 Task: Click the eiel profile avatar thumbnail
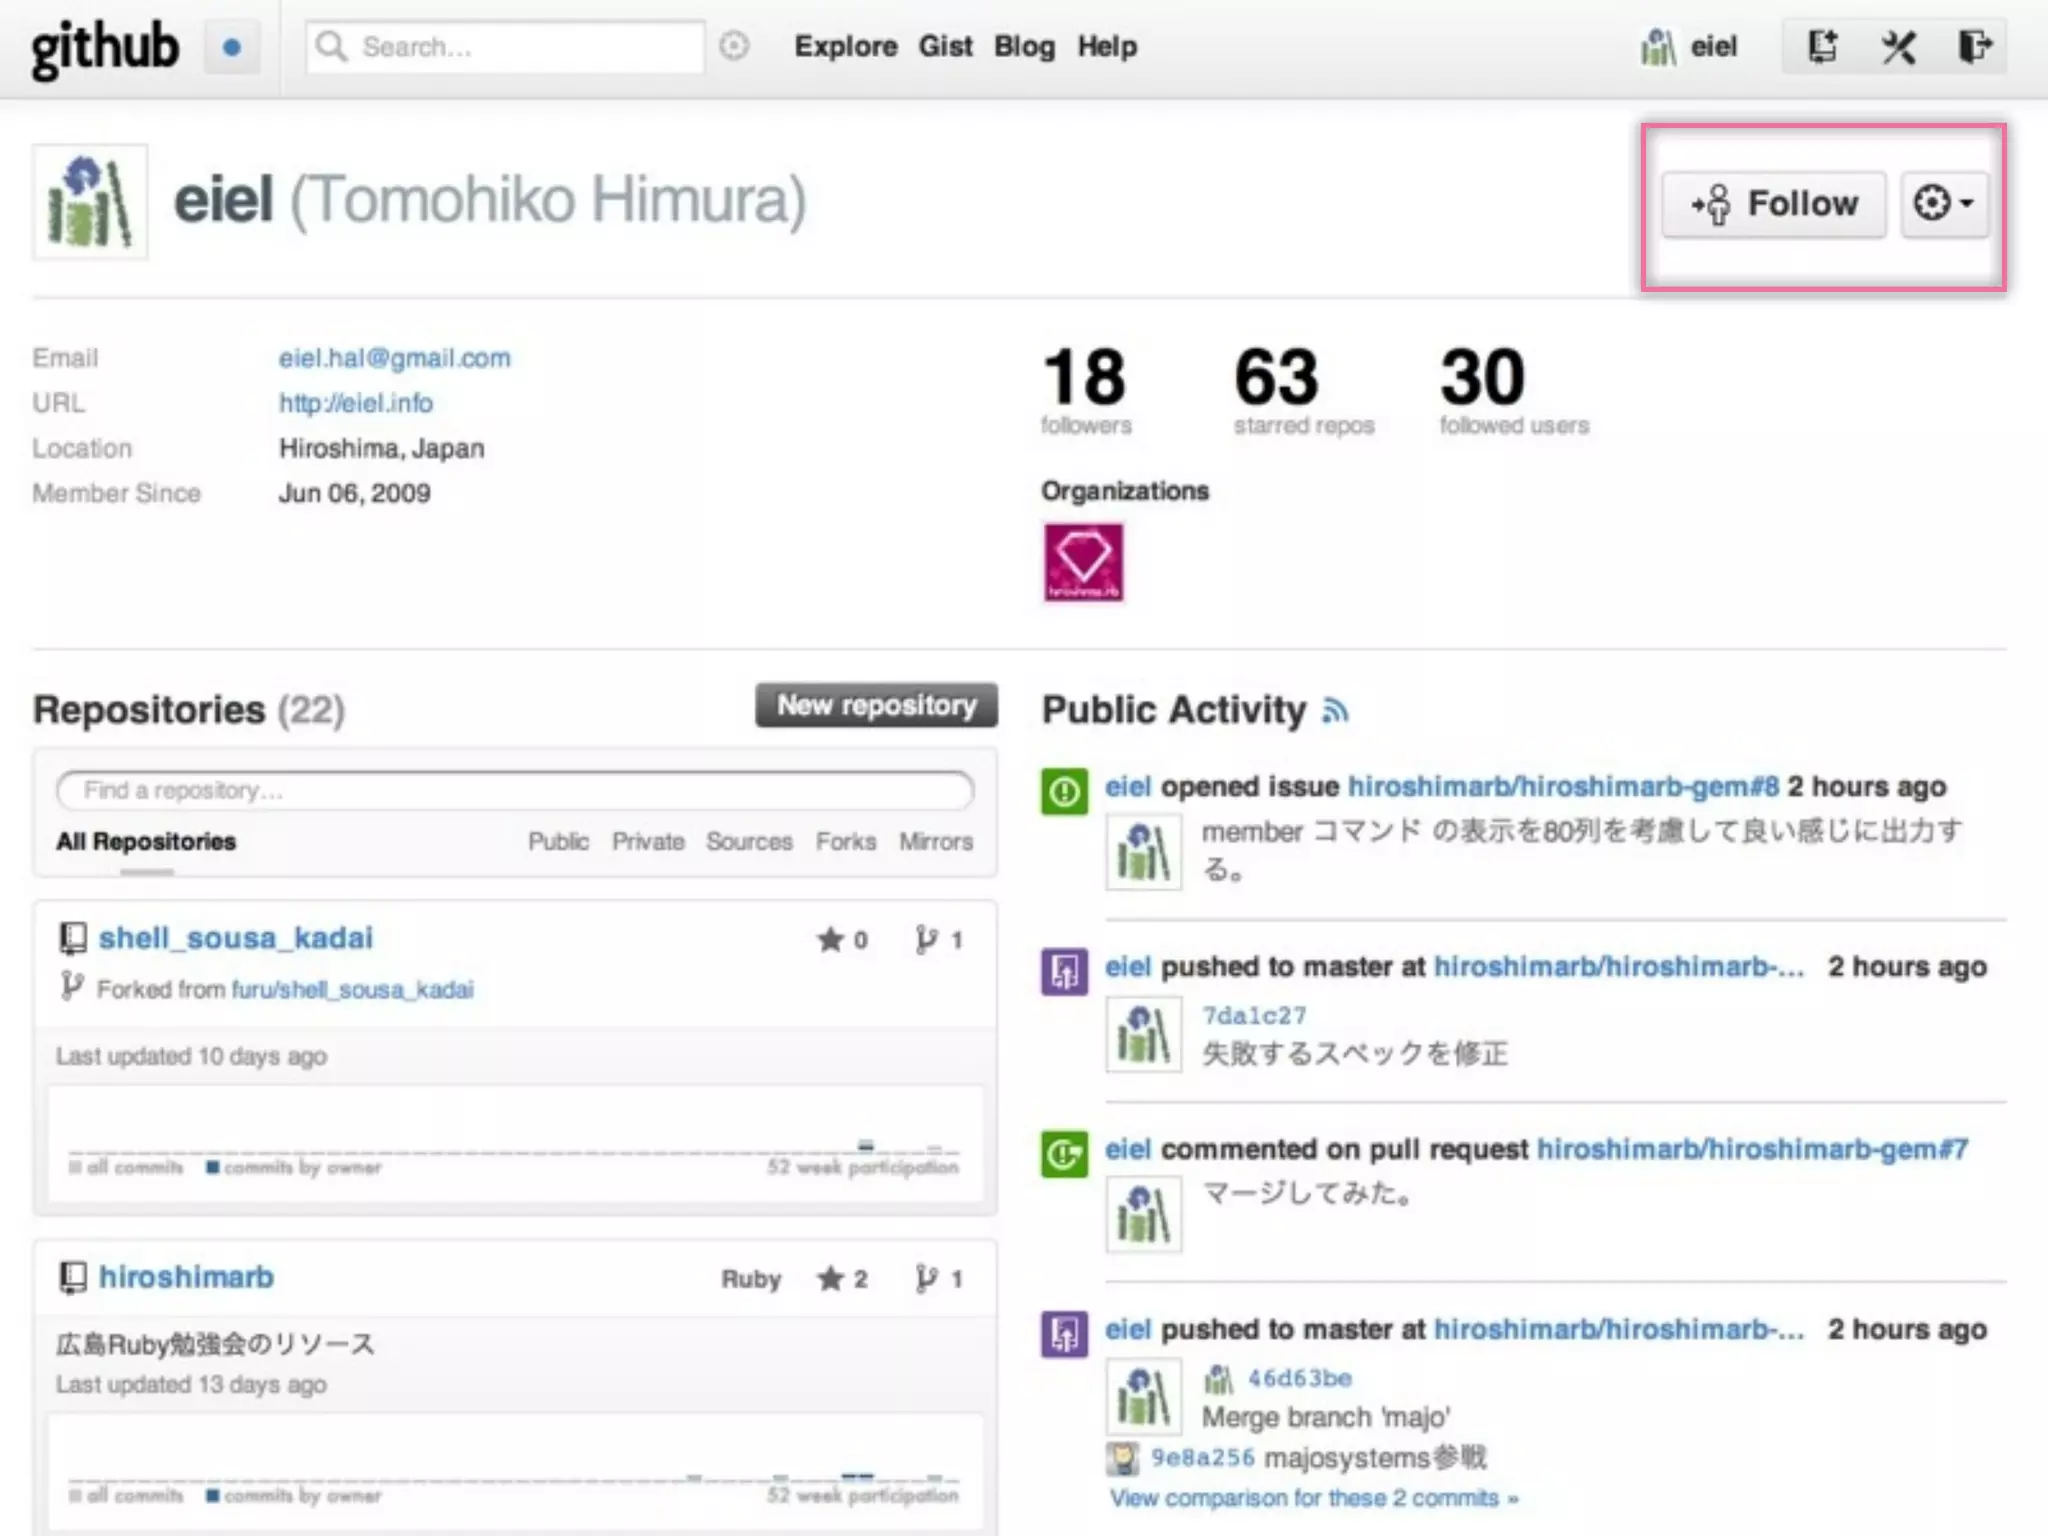point(90,202)
